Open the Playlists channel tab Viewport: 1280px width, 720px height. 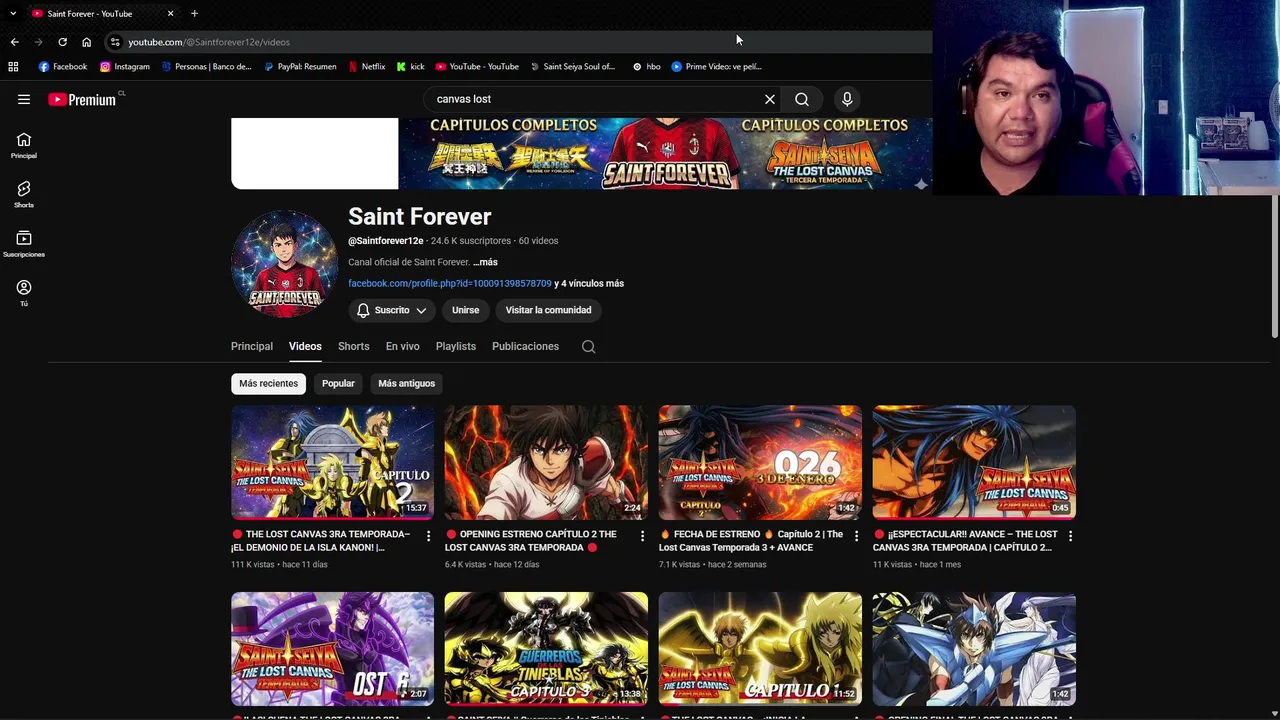456,346
